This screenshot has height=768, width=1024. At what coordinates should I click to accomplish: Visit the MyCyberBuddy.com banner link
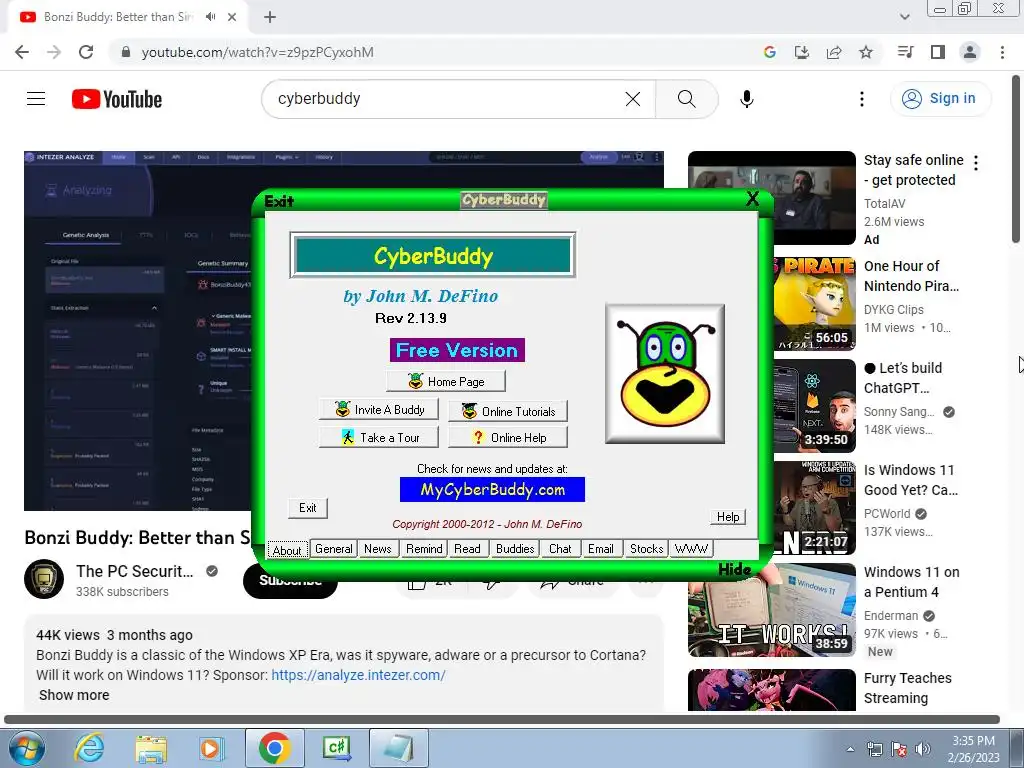click(x=492, y=490)
